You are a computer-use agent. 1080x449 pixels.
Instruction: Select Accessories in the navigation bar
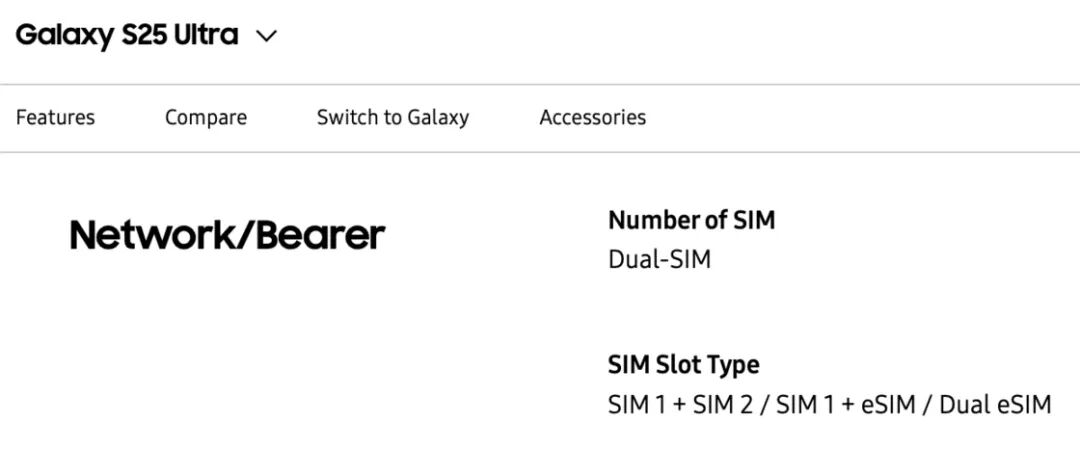pyautogui.click(x=592, y=118)
